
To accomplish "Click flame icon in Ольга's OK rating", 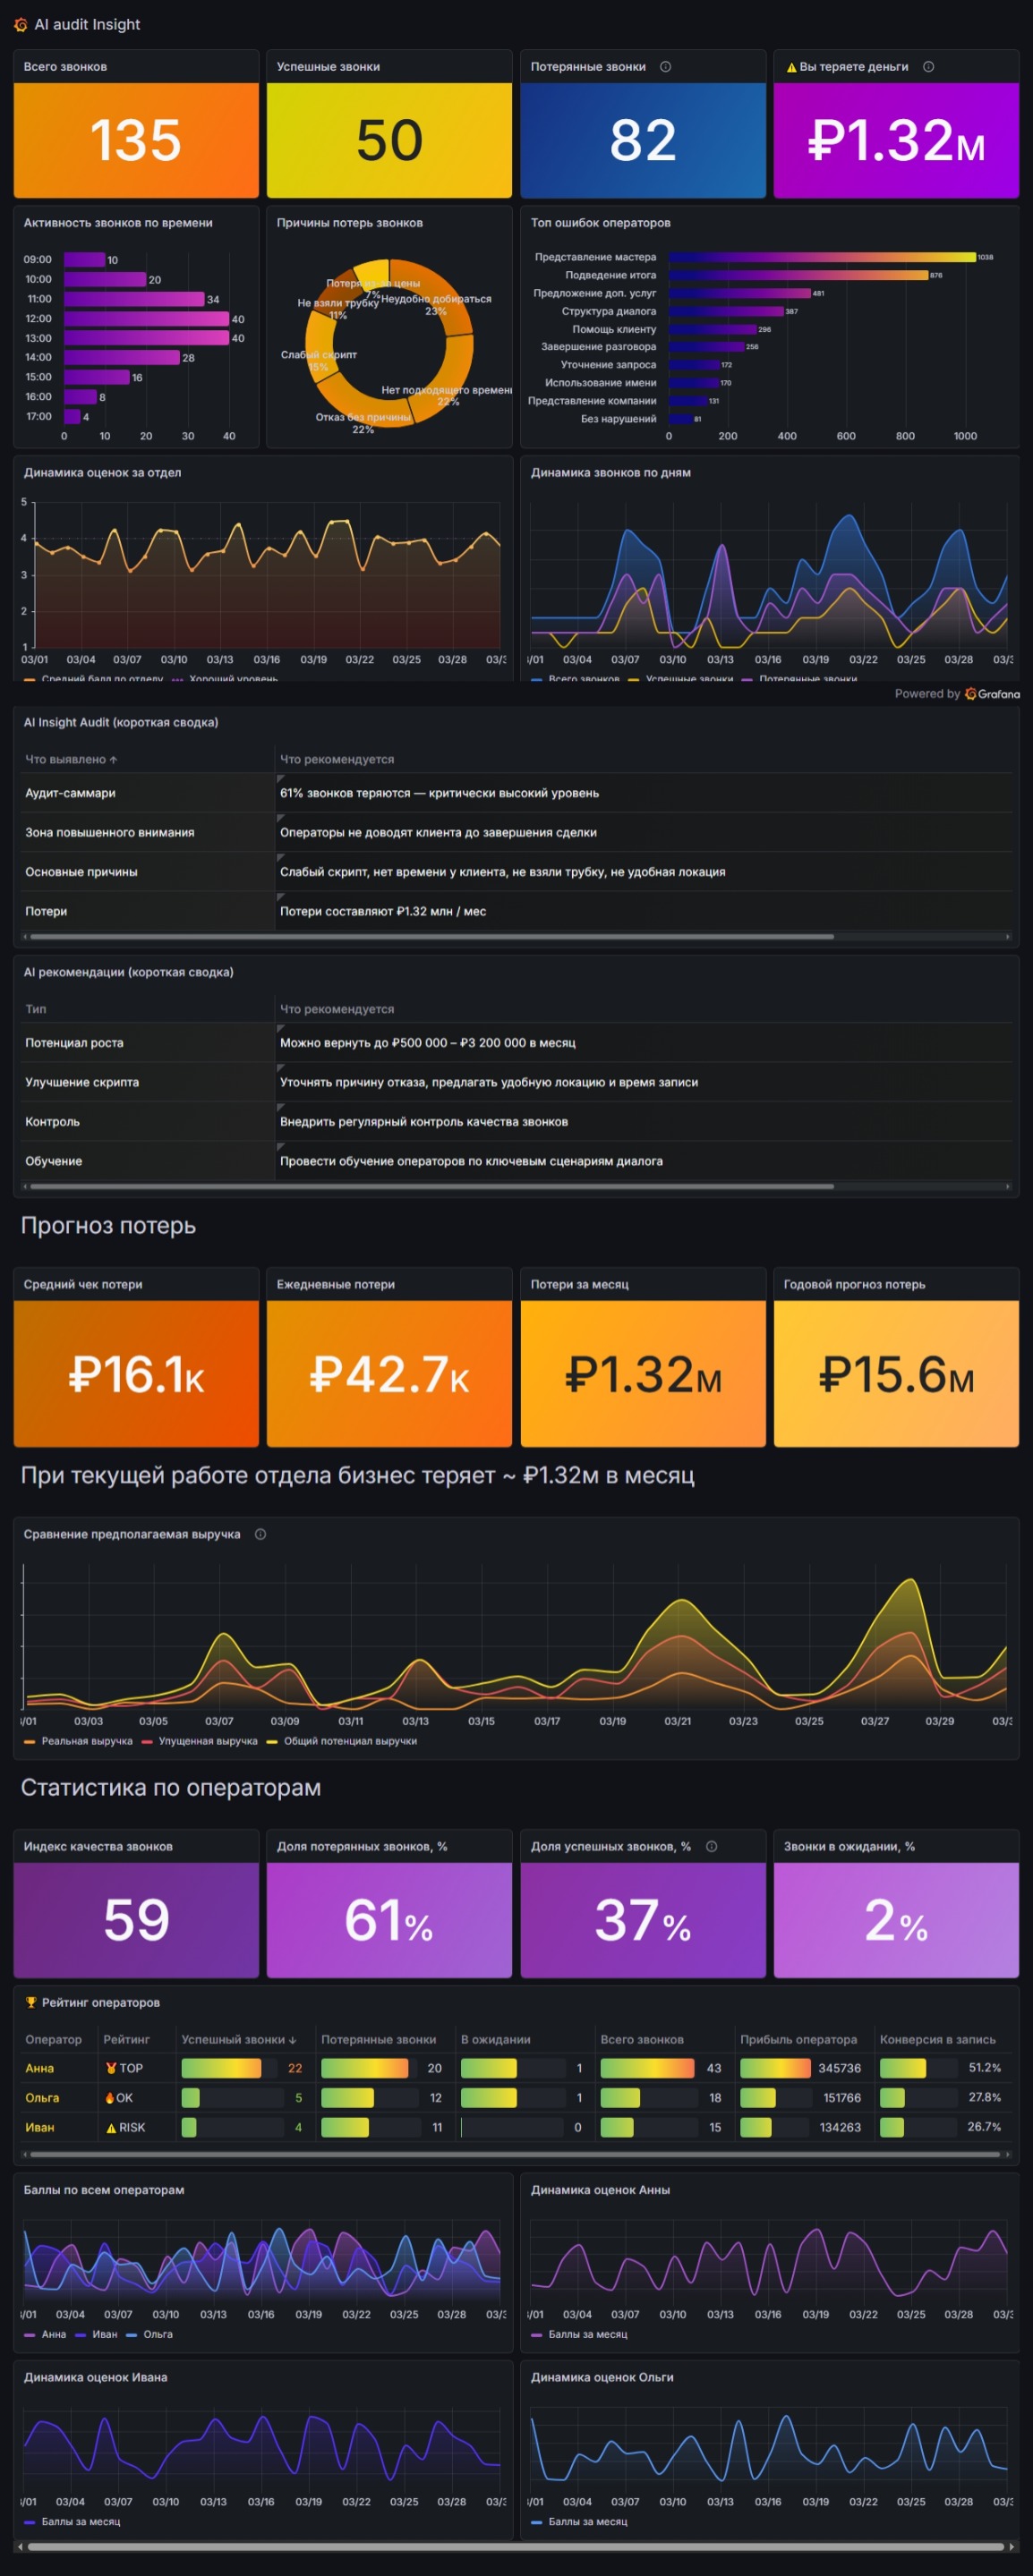I will tap(110, 2098).
